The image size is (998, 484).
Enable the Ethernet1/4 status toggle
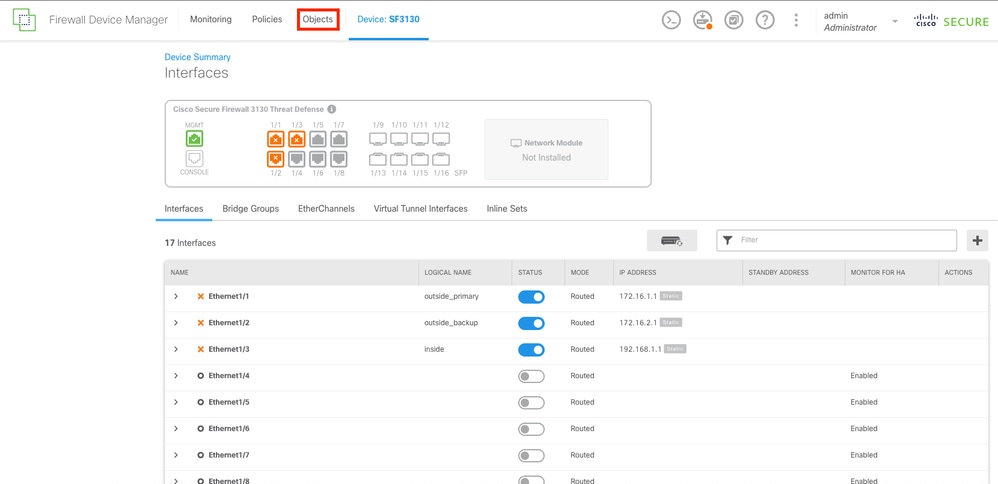click(531, 376)
